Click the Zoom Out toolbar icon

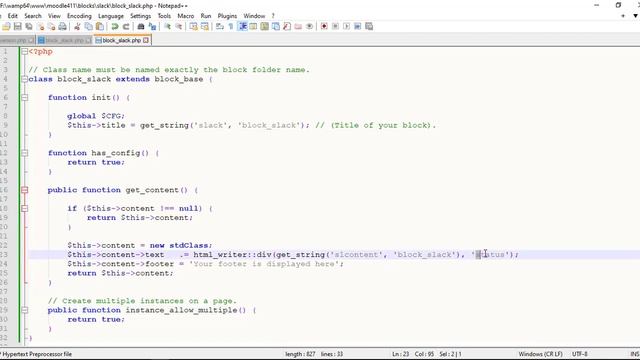tap(179, 27)
